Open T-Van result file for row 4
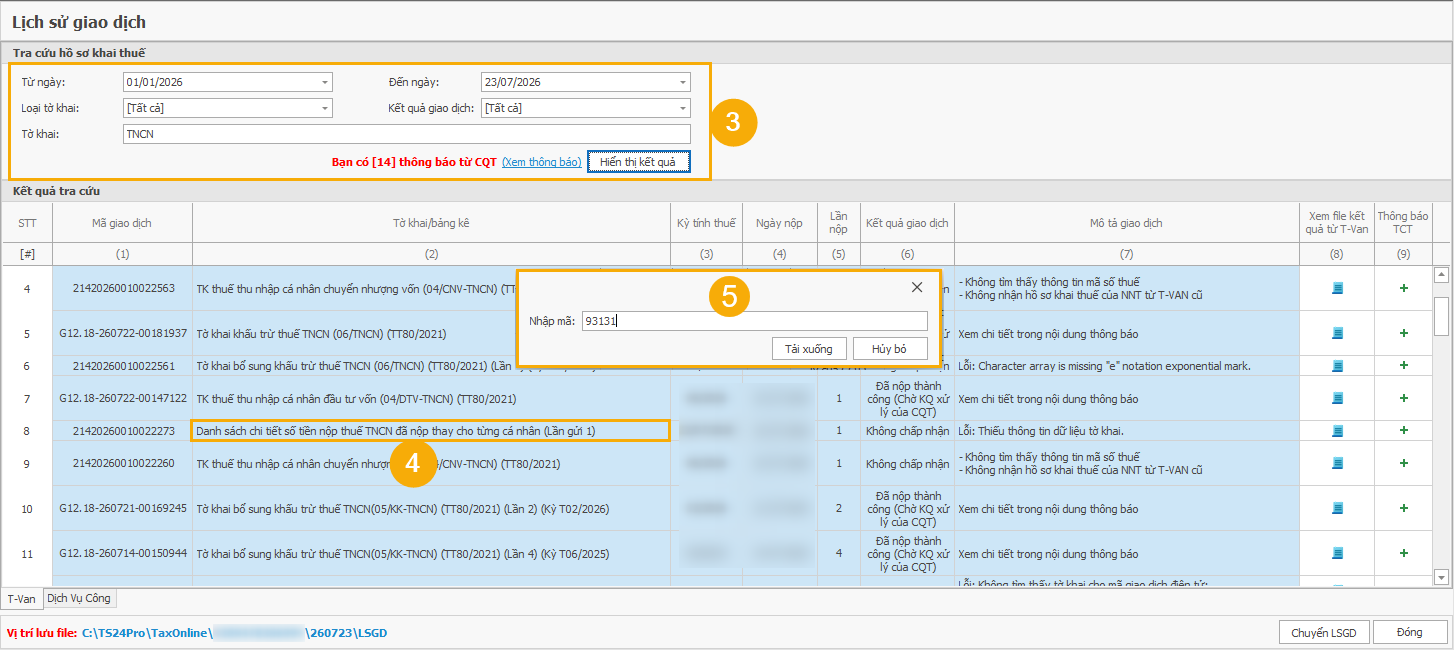Image resolution: width=1455 pixels, height=650 pixels. [x=1338, y=288]
